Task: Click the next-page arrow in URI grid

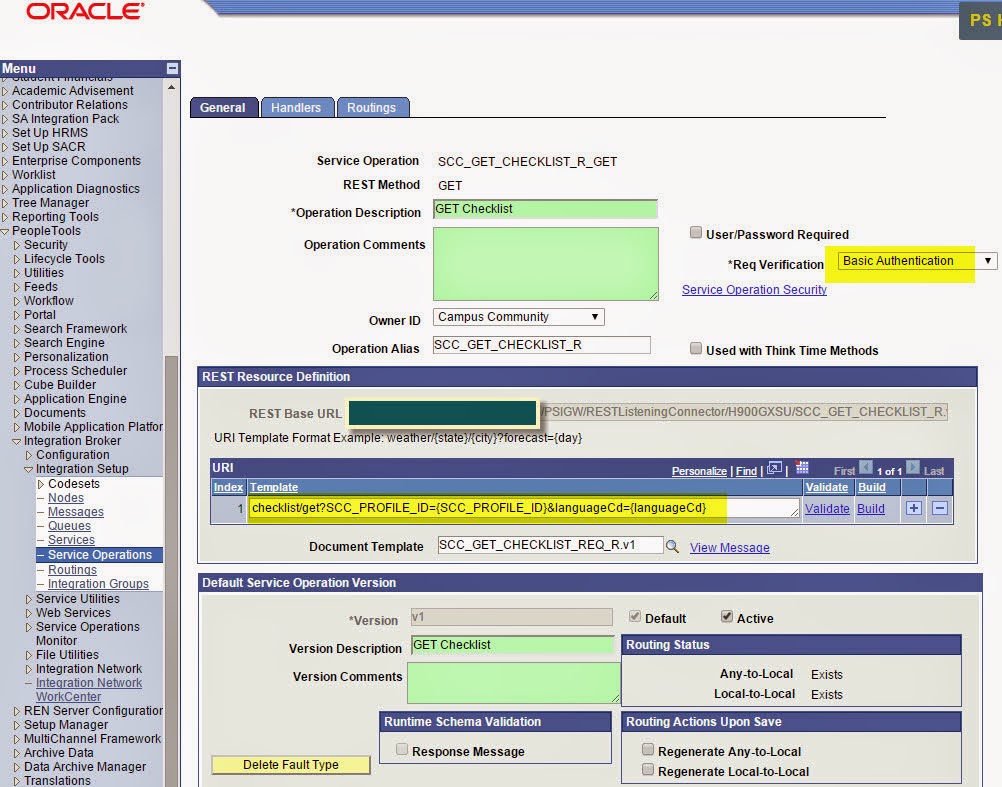Action: [x=912, y=470]
